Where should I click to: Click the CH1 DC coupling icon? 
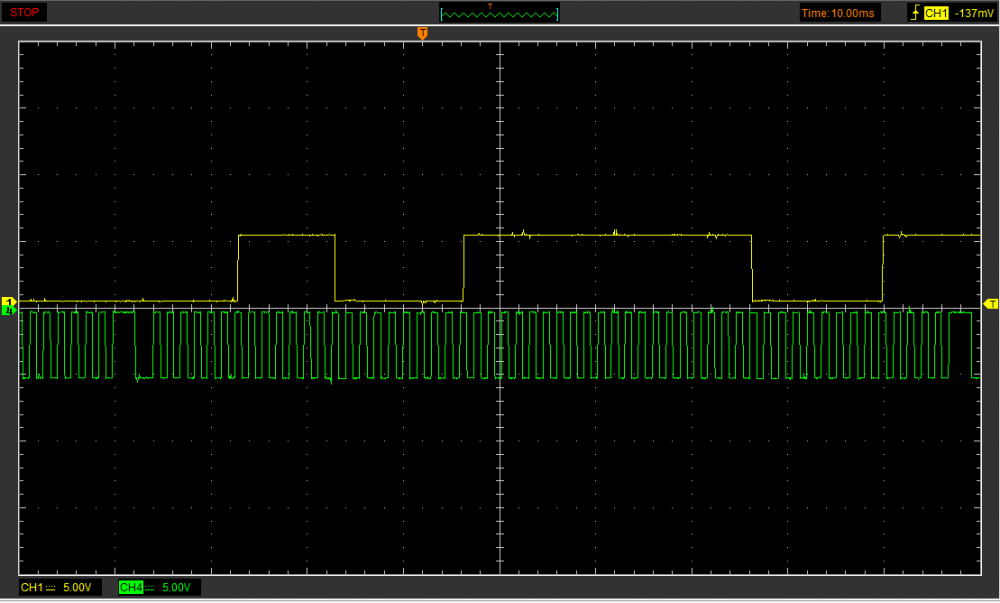[x=50, y=587]
